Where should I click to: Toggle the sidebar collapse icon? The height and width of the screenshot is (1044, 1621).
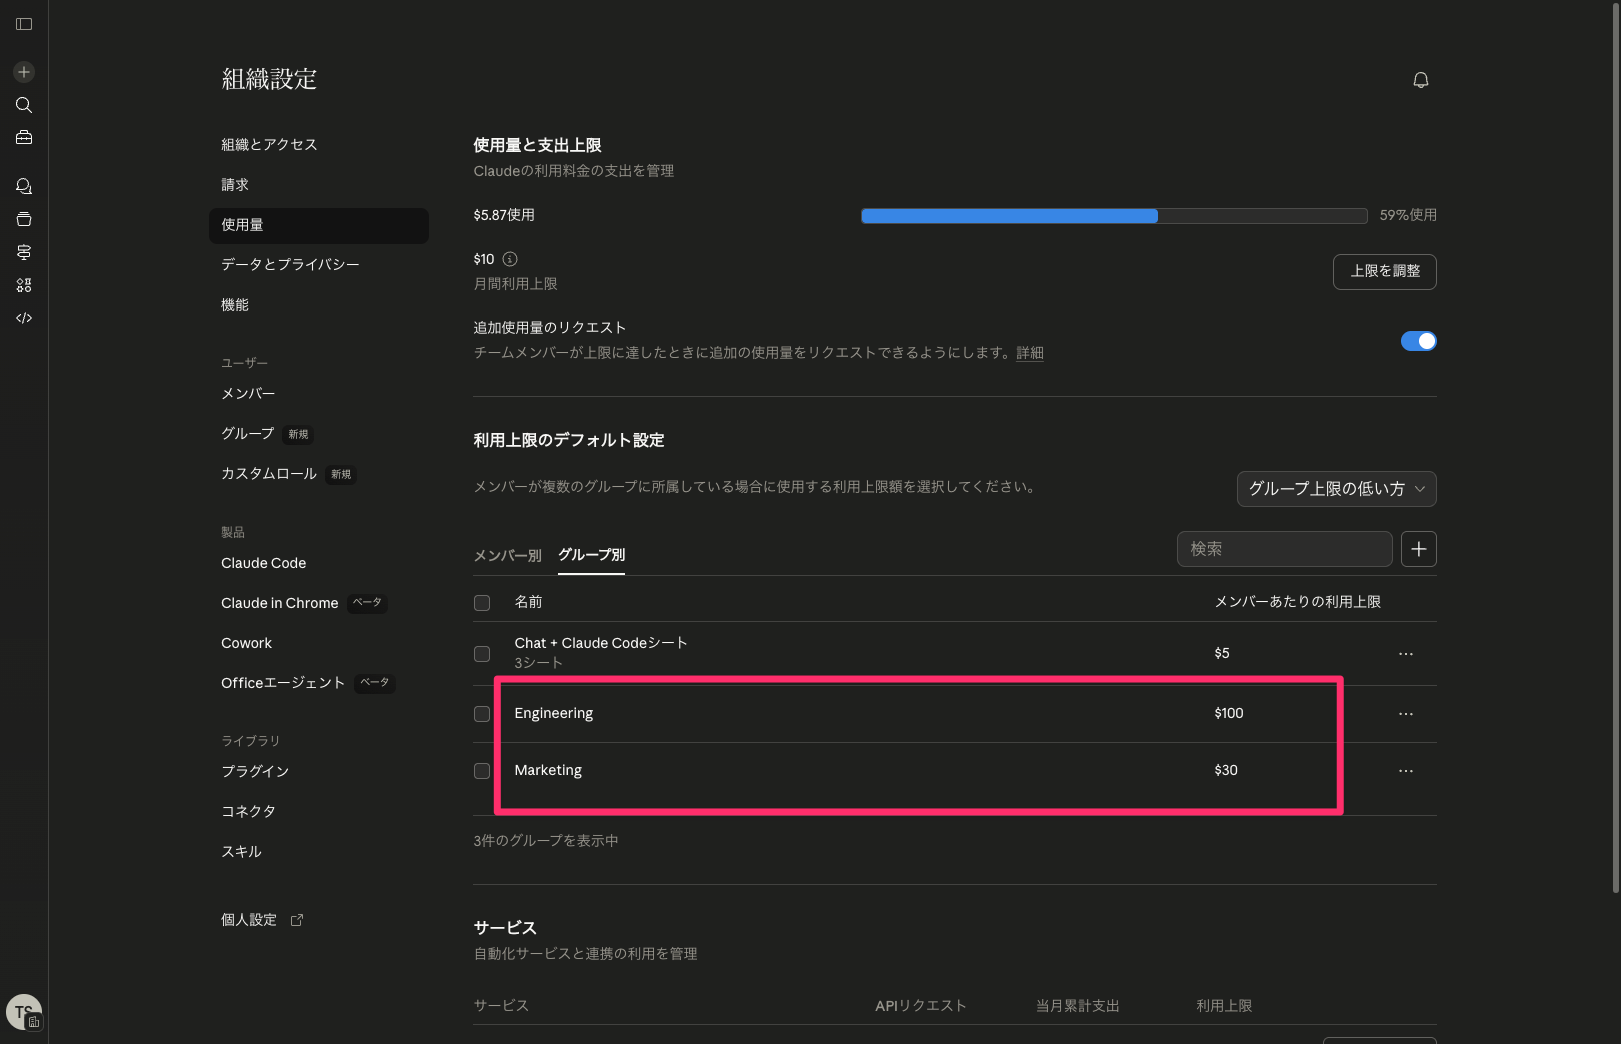23,24
